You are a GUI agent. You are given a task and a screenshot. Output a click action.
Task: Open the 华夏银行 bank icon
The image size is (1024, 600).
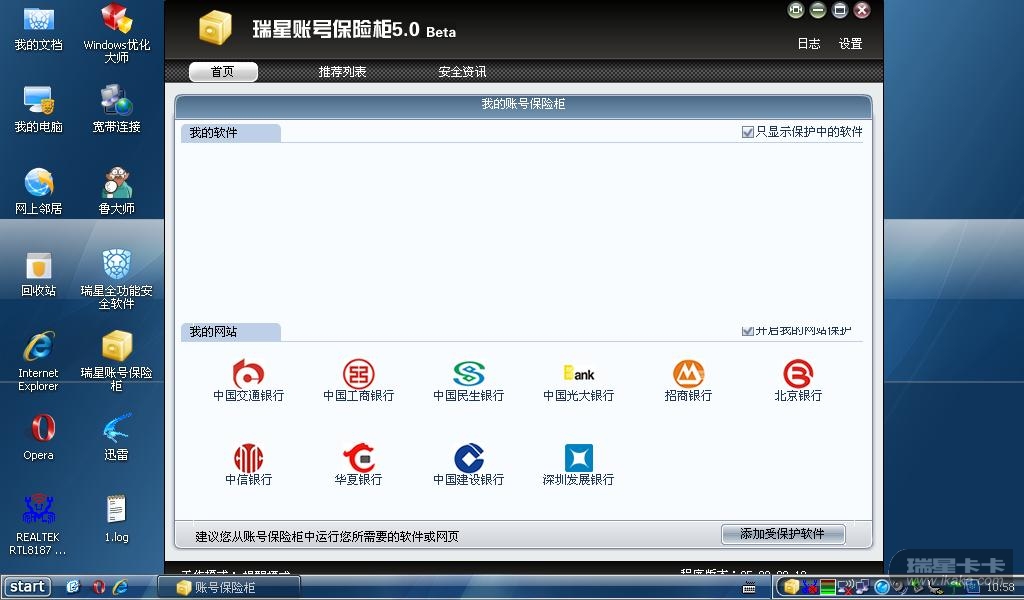pos(359,458)
